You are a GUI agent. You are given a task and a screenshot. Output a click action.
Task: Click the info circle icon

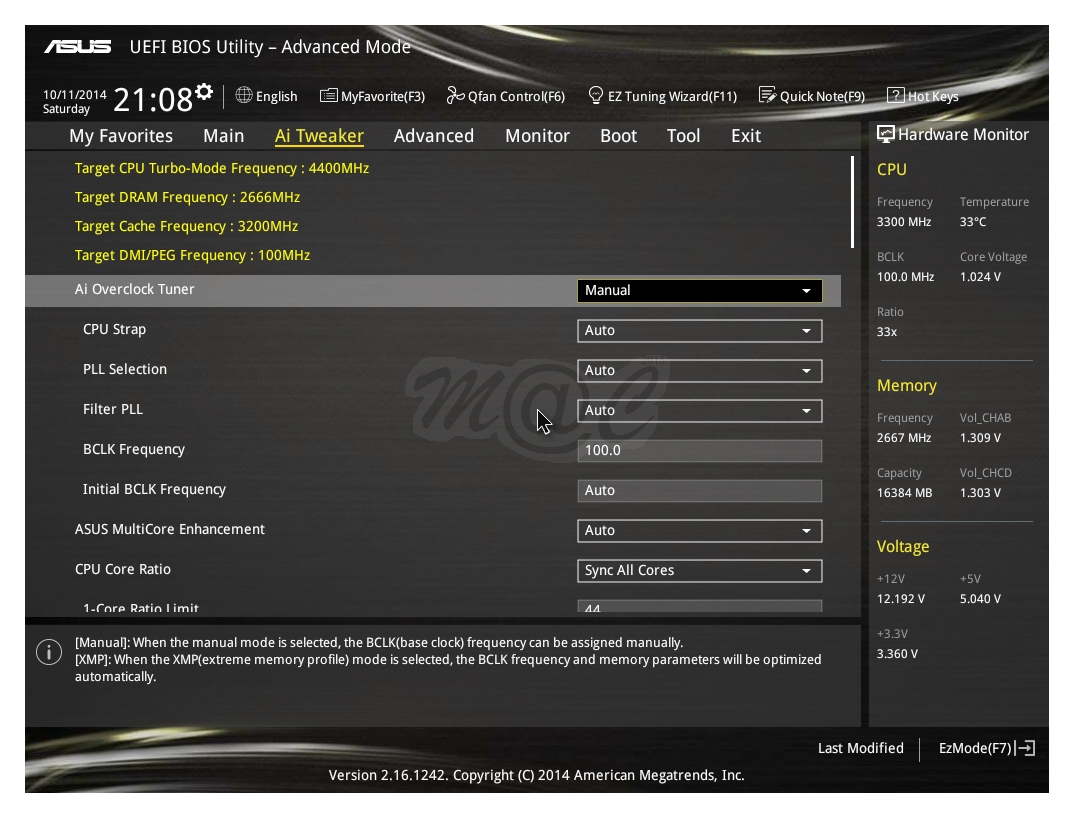click(49, 652)
